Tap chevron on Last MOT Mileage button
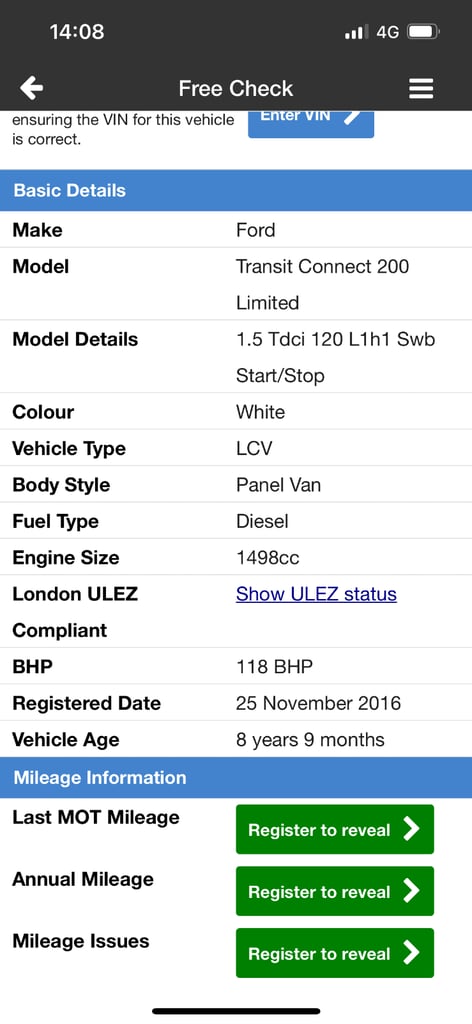The image size is (472, 1024). (x=411, y=829)
